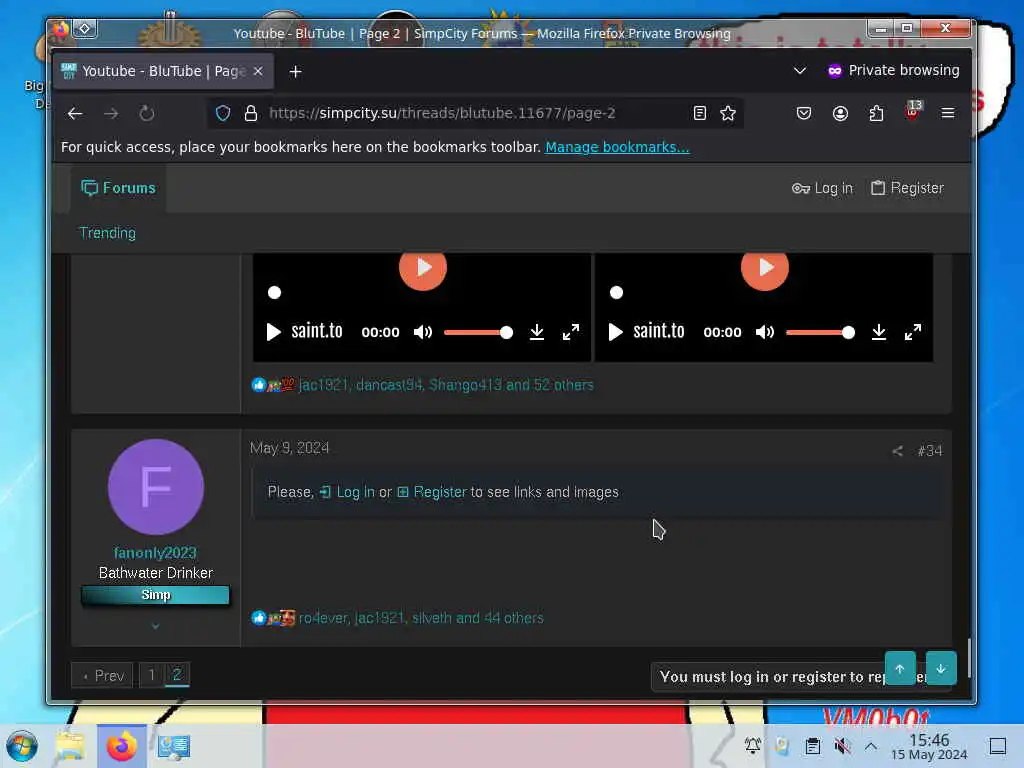Enter fullscreen on the right video
Viewport: 1024px width, 768px height.
point(913,332)
